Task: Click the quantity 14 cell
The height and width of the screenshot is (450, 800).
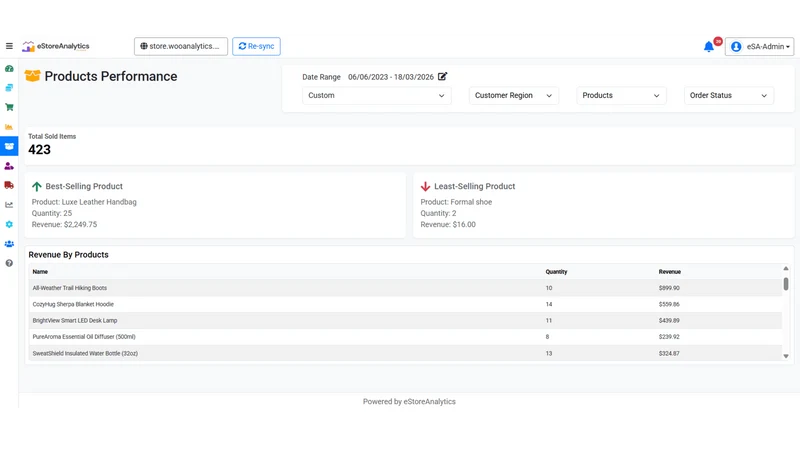Action: click(549, 305)
